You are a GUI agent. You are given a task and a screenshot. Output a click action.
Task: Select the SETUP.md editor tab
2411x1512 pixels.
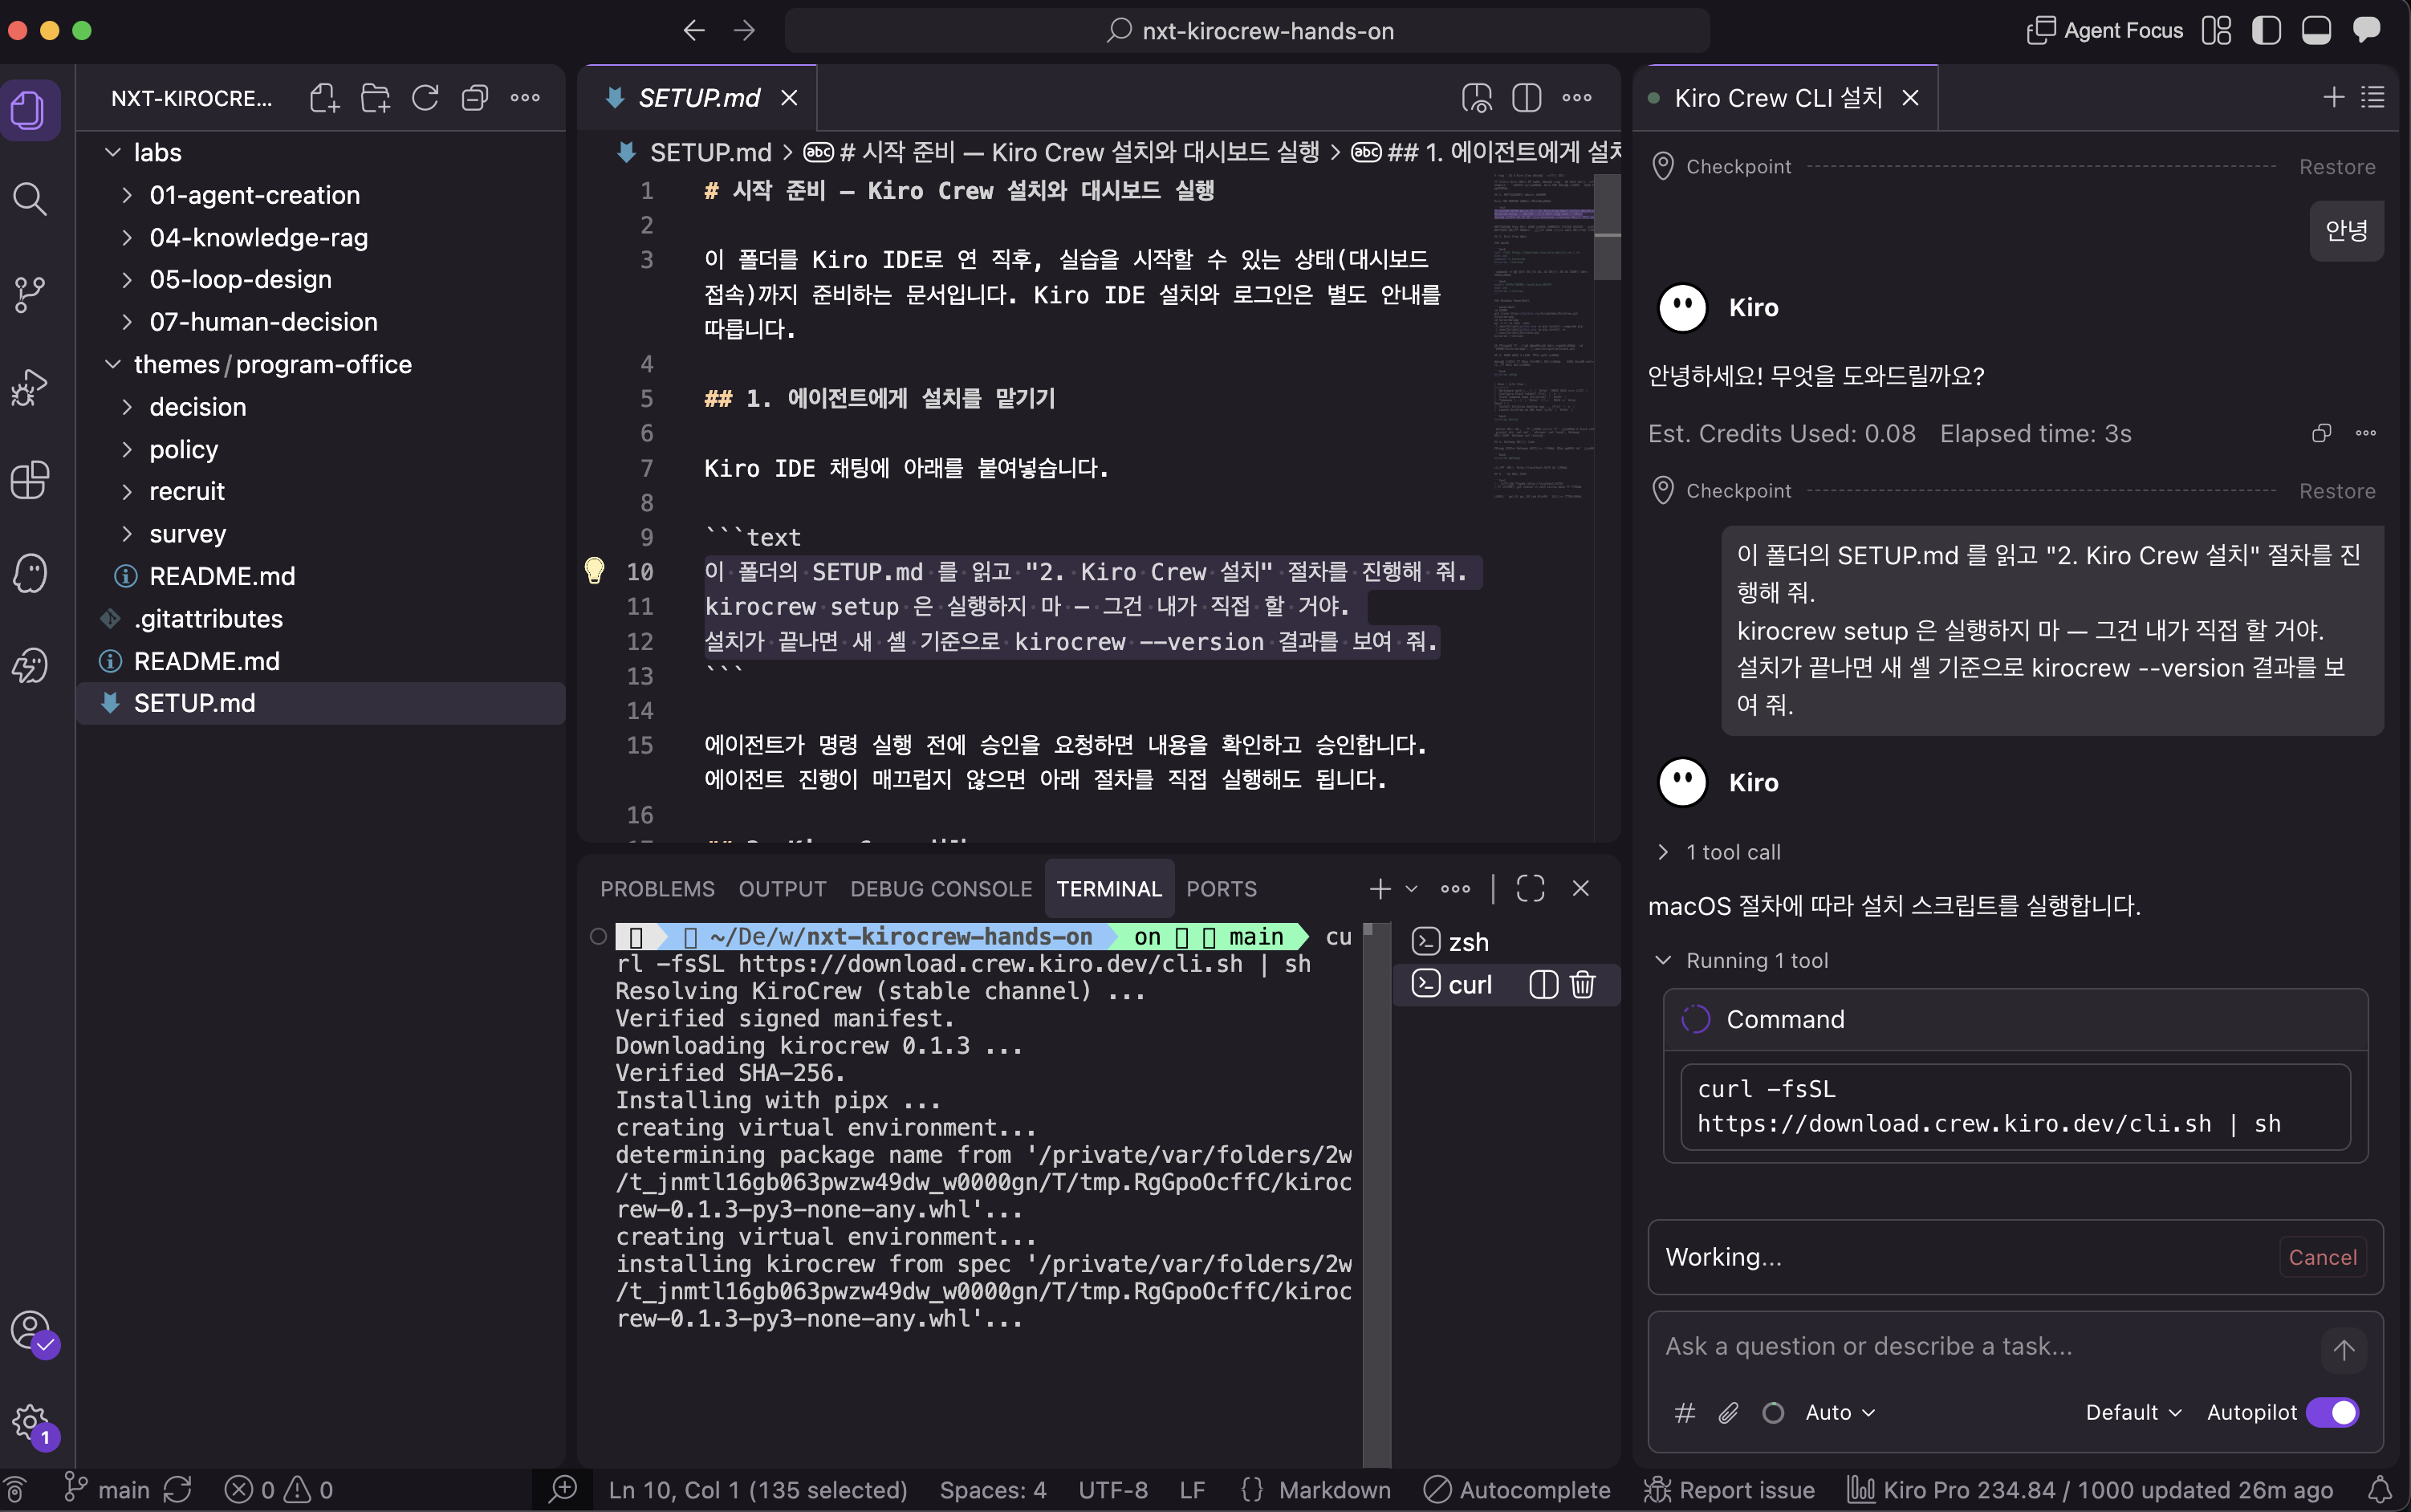[698, 98]
